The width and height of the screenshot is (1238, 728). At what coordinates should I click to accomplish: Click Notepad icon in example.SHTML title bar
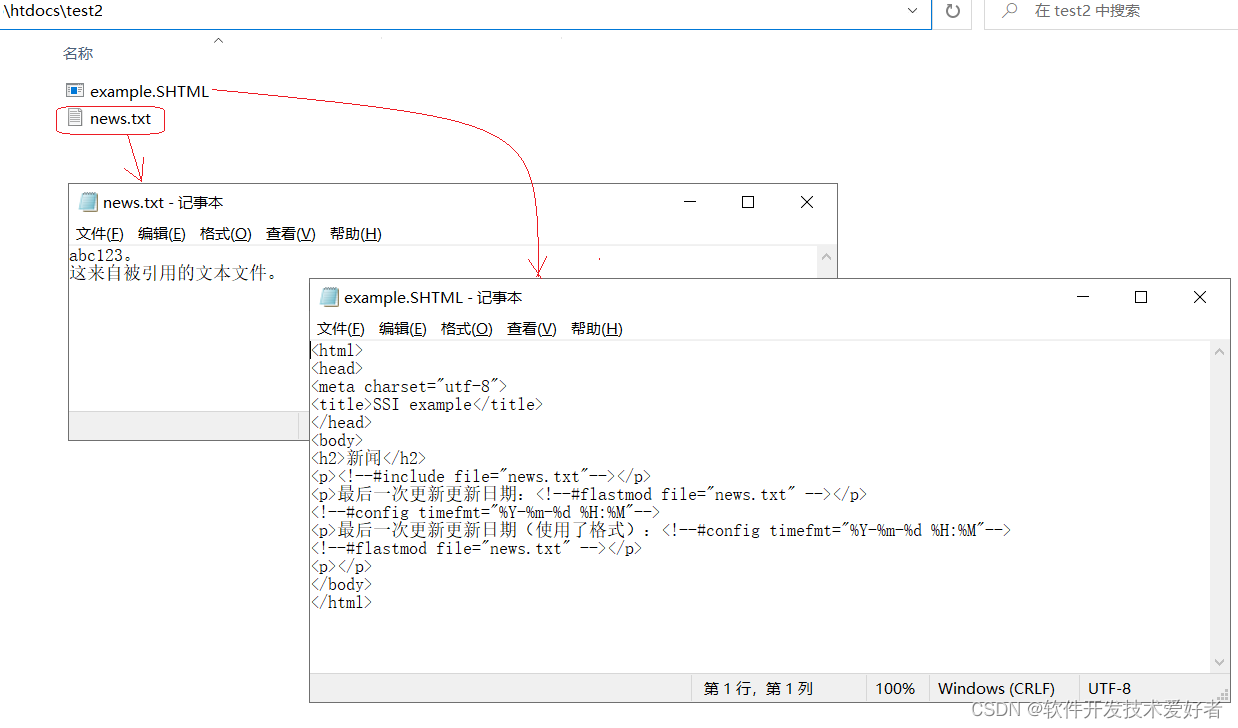point(329,297)
